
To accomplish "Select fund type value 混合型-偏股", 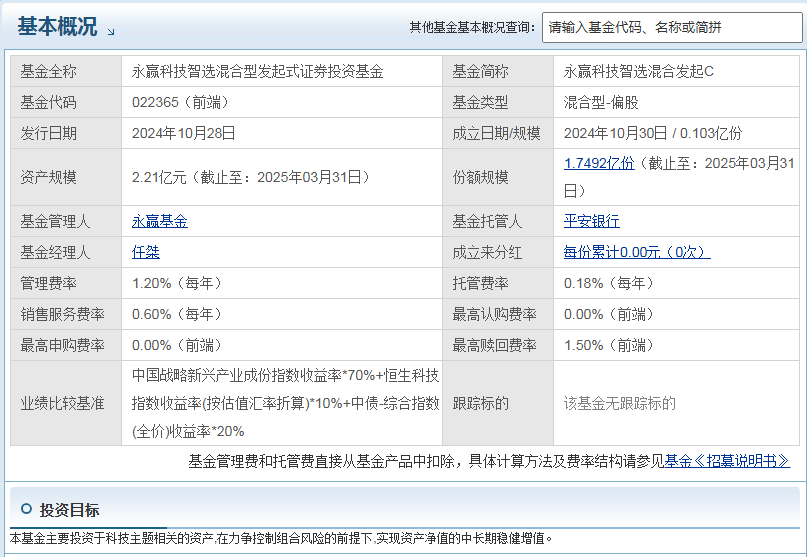I will 601,102.
